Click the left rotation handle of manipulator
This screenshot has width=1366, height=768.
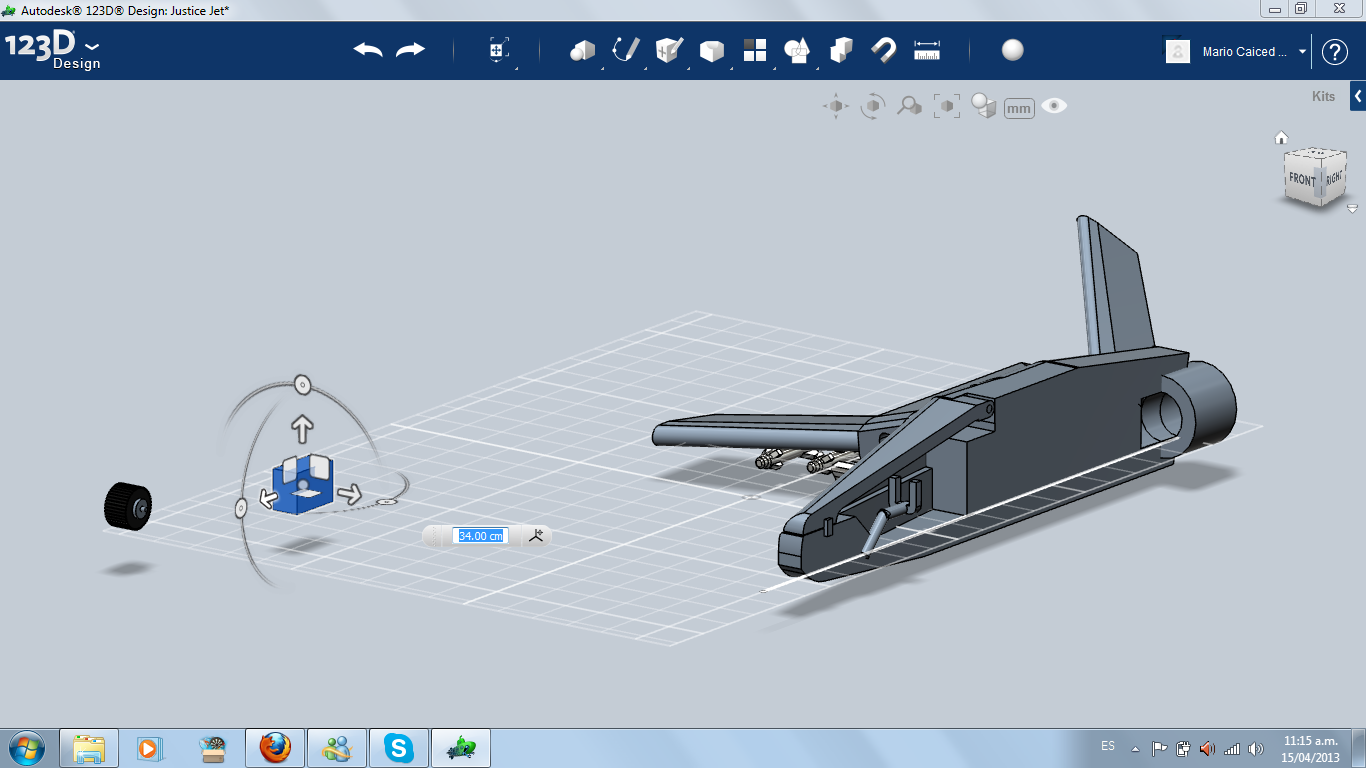tap(241, 509)
